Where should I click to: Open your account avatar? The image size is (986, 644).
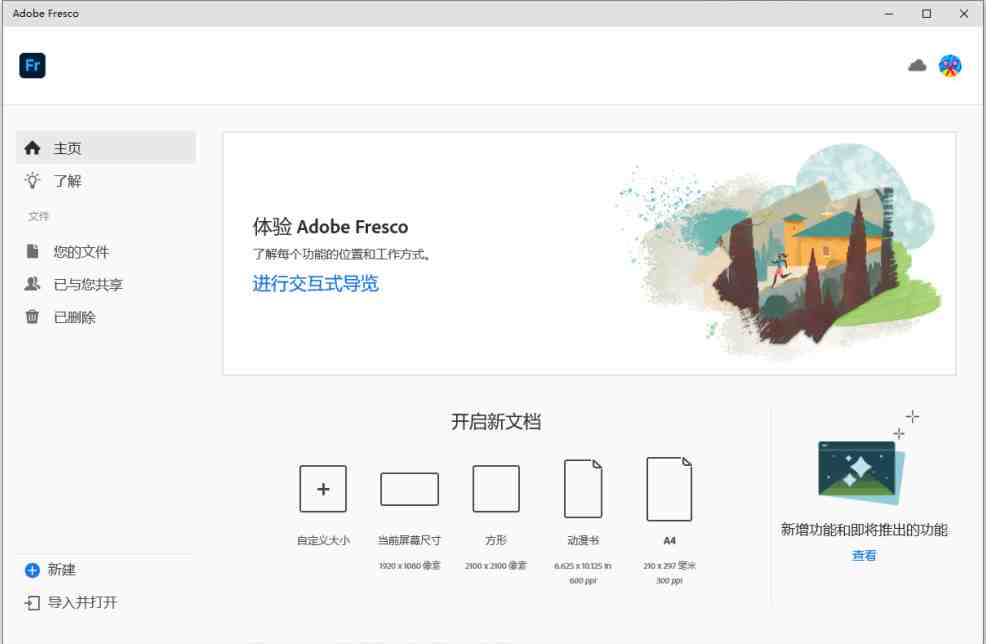coord(949,64)
